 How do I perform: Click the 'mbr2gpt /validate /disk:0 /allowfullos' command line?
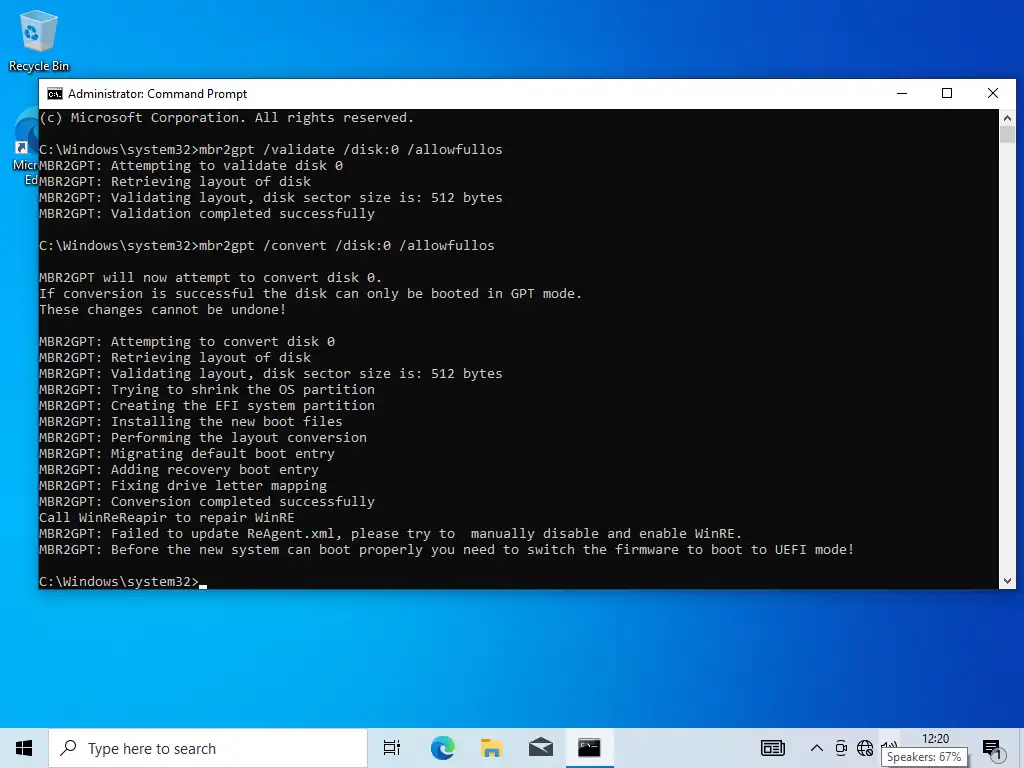pos(351,150)
